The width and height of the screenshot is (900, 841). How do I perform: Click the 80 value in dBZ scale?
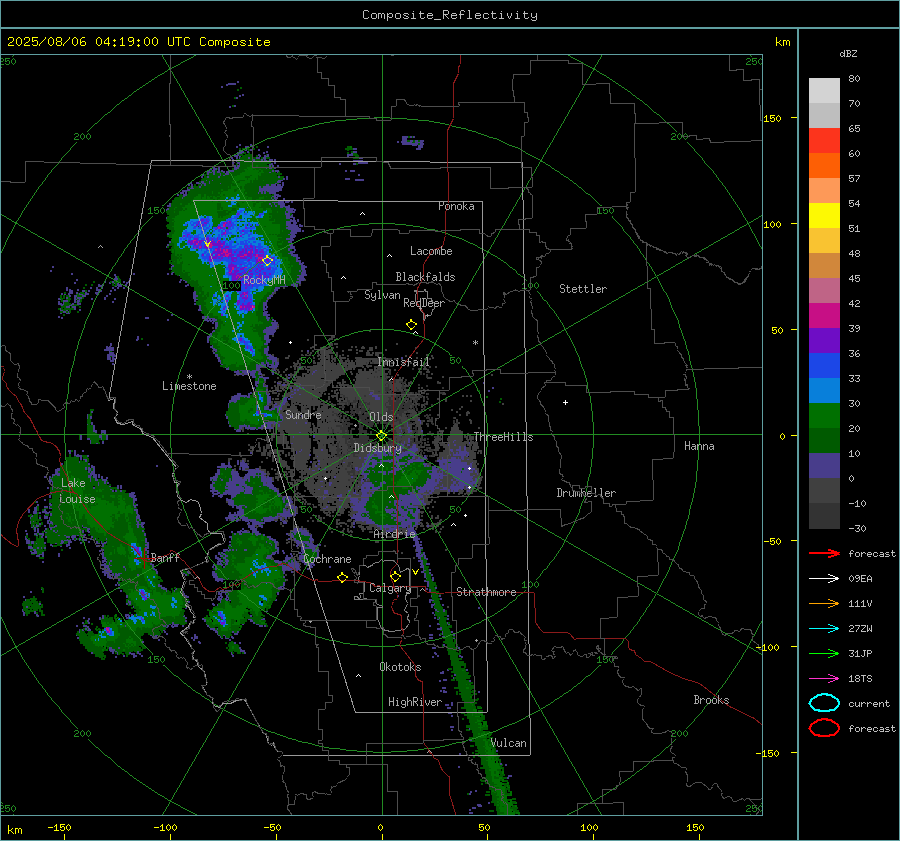point(854,79)
